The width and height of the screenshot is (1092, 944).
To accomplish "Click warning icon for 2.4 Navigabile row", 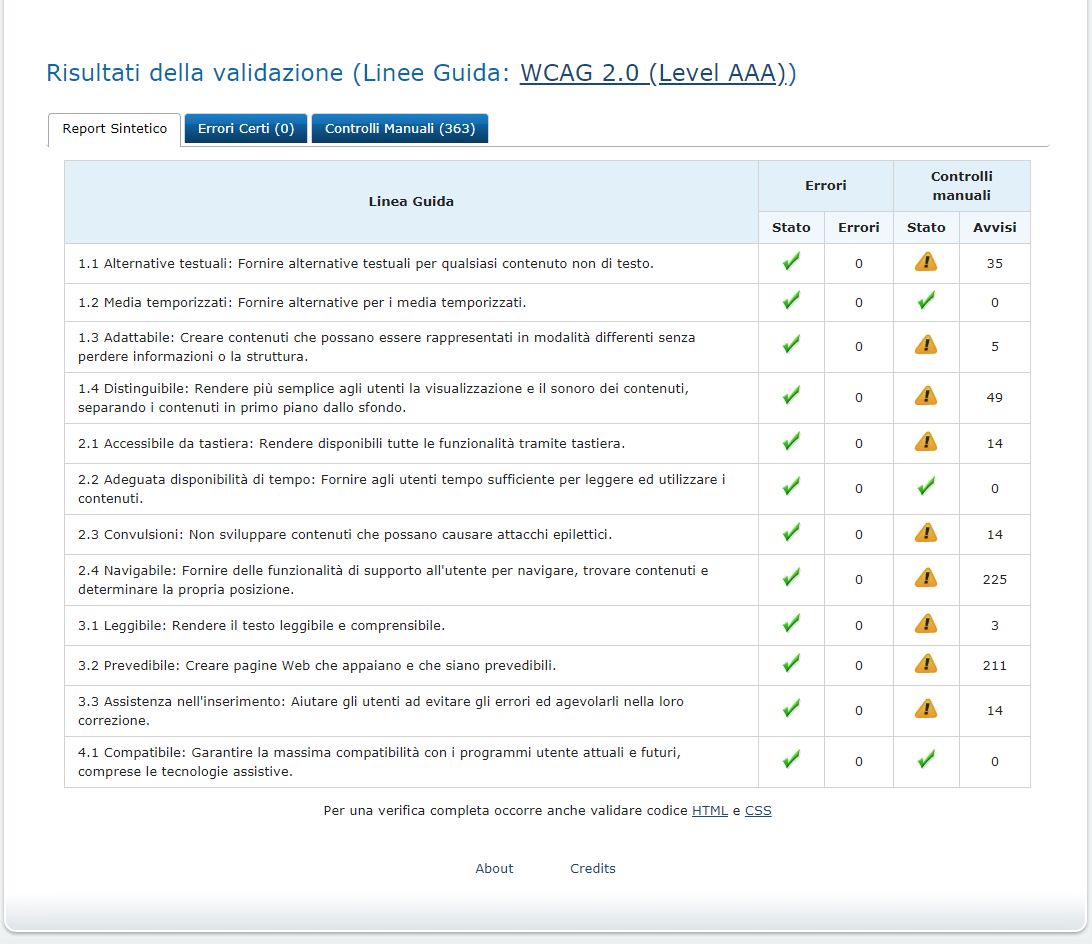I will 926,579.
